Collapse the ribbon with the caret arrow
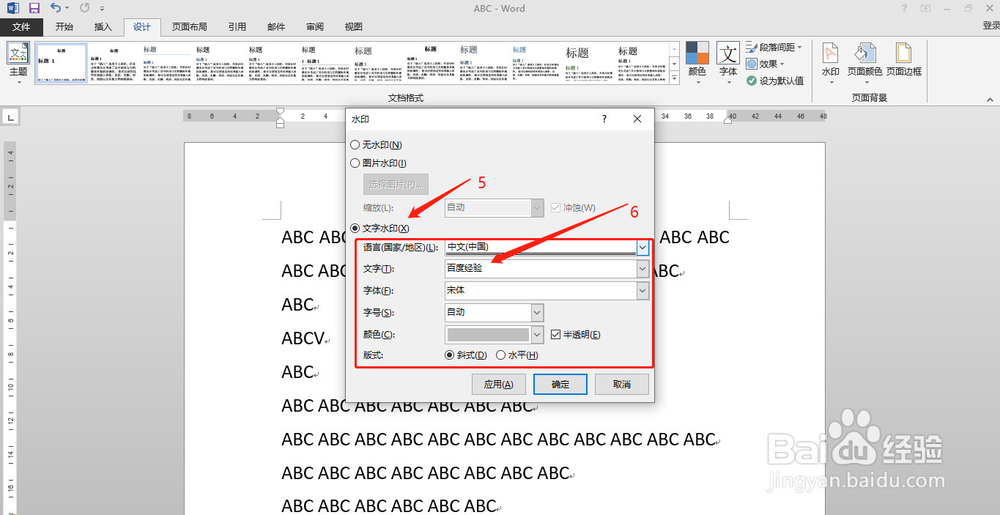1000x515 pixels. pos(990,99)
